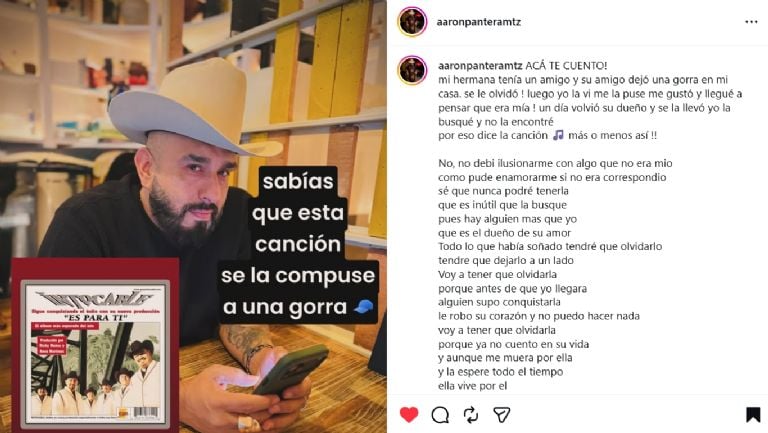
Task: Click the phone held in the photo
Action: [x=290, y=369]
